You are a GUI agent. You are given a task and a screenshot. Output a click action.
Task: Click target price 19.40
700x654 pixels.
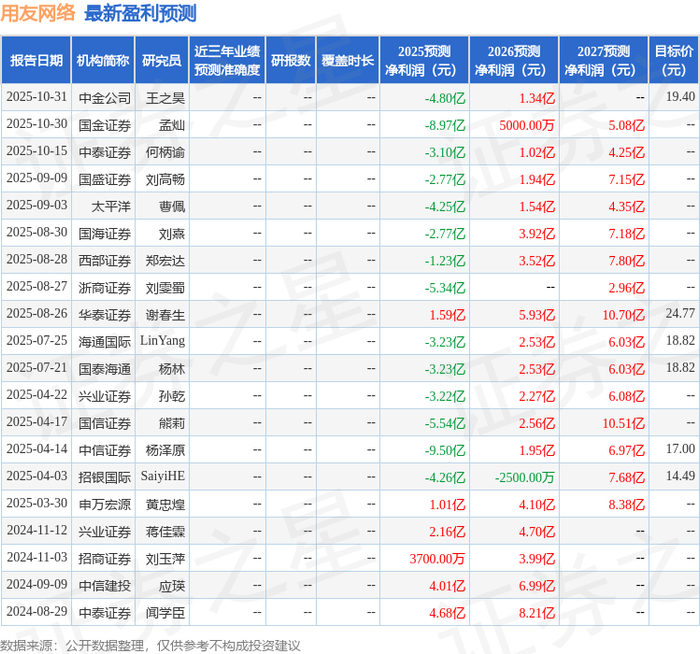coord(680,96)
